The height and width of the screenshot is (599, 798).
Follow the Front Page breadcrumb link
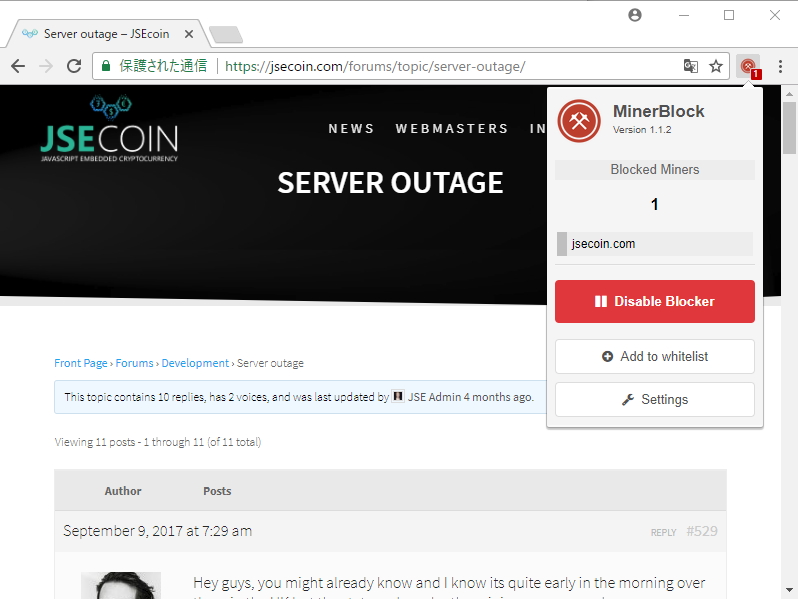80,363
